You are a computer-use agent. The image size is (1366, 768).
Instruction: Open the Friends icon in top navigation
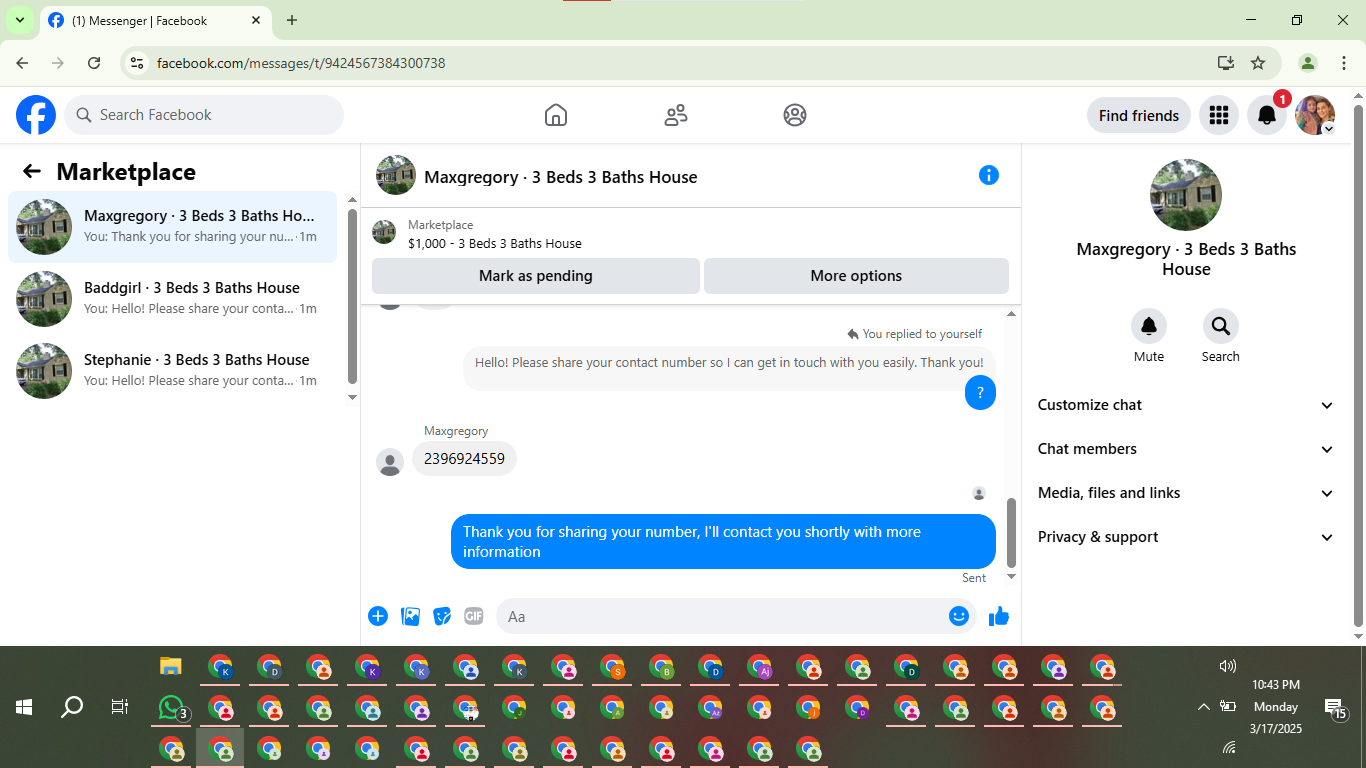[x=676, y=115]
